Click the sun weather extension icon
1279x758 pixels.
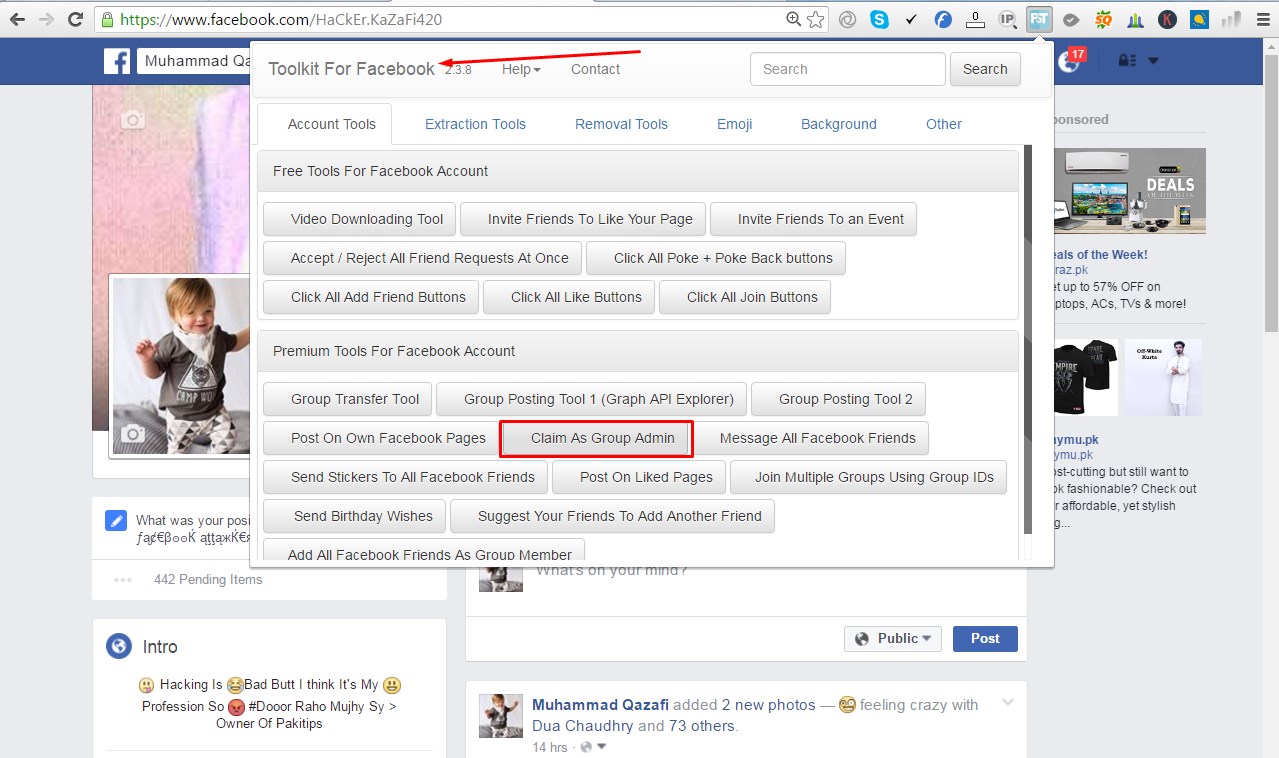1199,19
